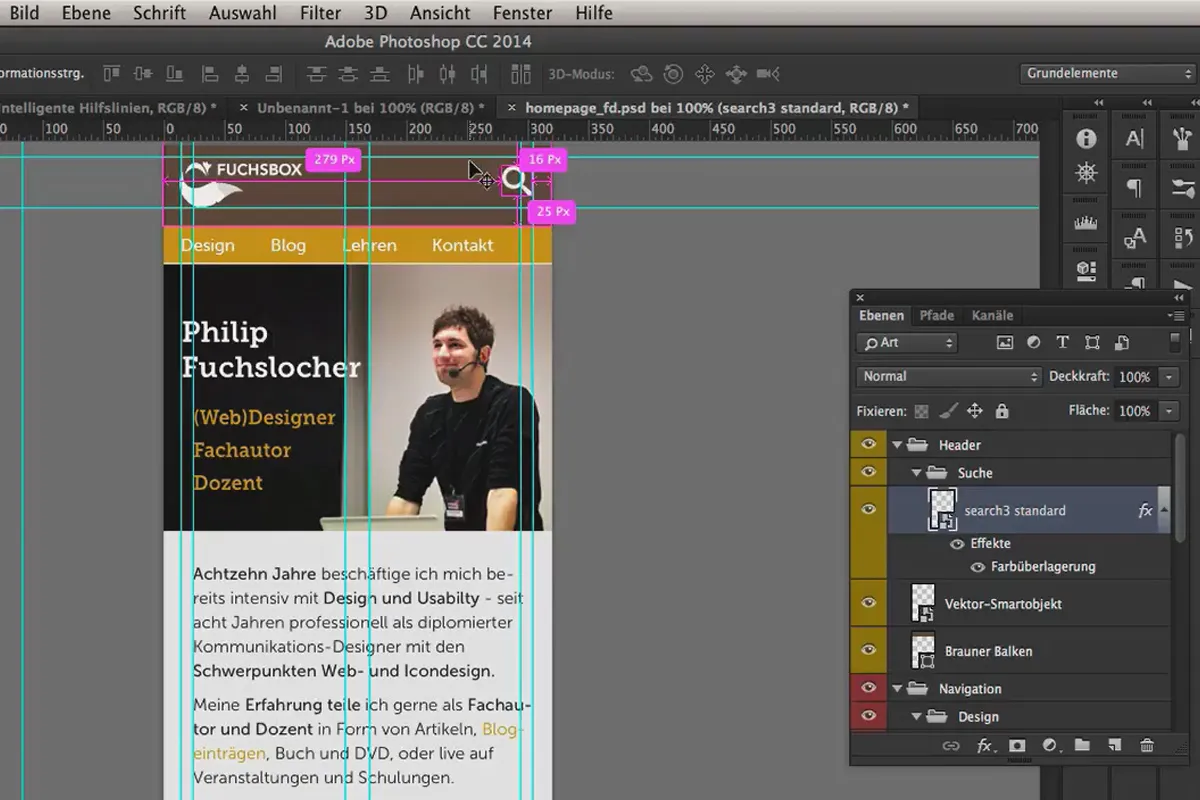The height and width of the screenshot is (800, 1200).
Task: Click the align right edges icon
Action: pos(274,74)
